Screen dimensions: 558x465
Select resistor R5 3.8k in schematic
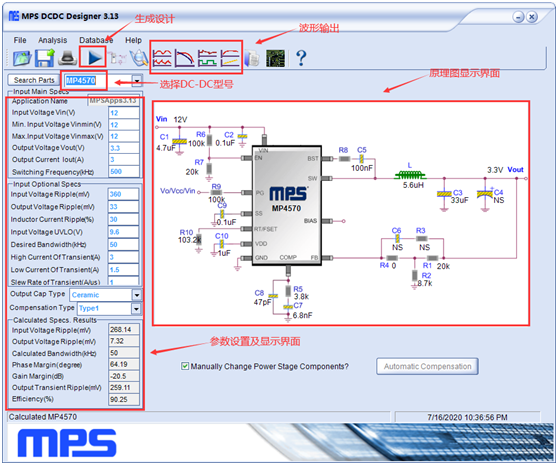288,291
